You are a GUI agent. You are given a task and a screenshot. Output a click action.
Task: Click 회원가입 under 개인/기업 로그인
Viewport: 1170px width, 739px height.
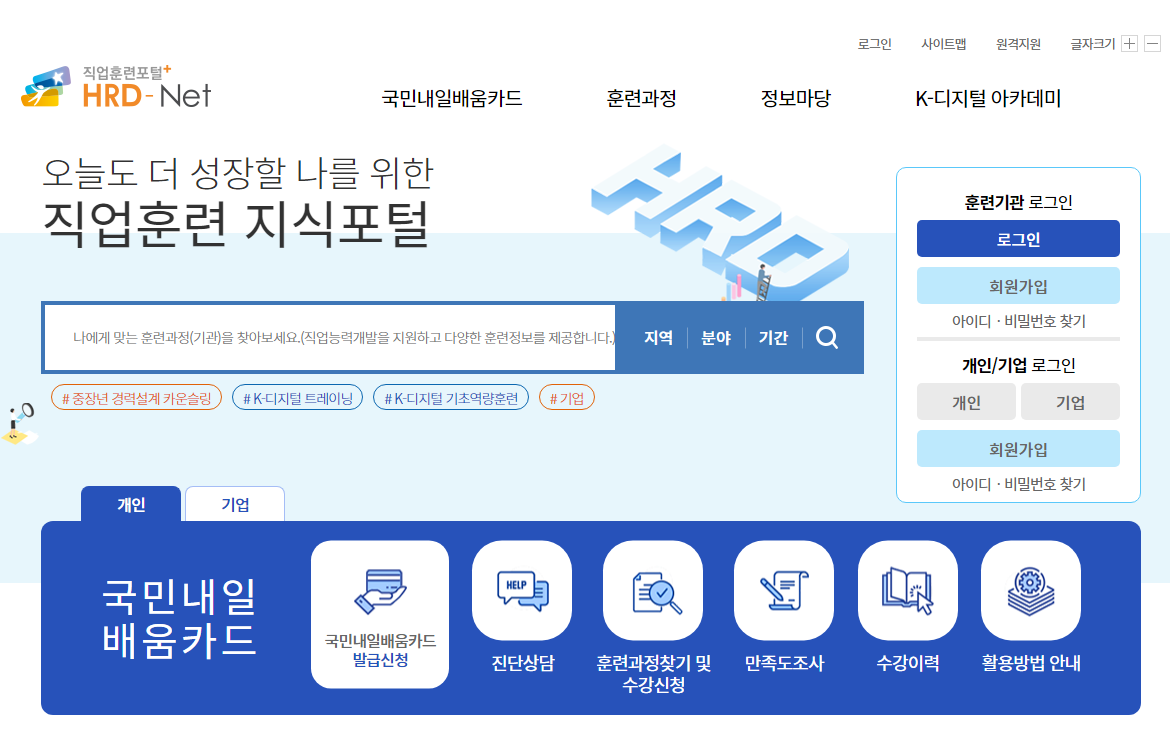pos(1018,449)
